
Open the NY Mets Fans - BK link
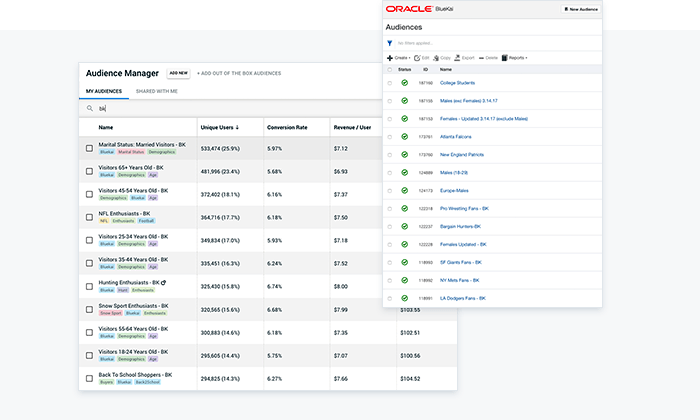pos(459,280)
